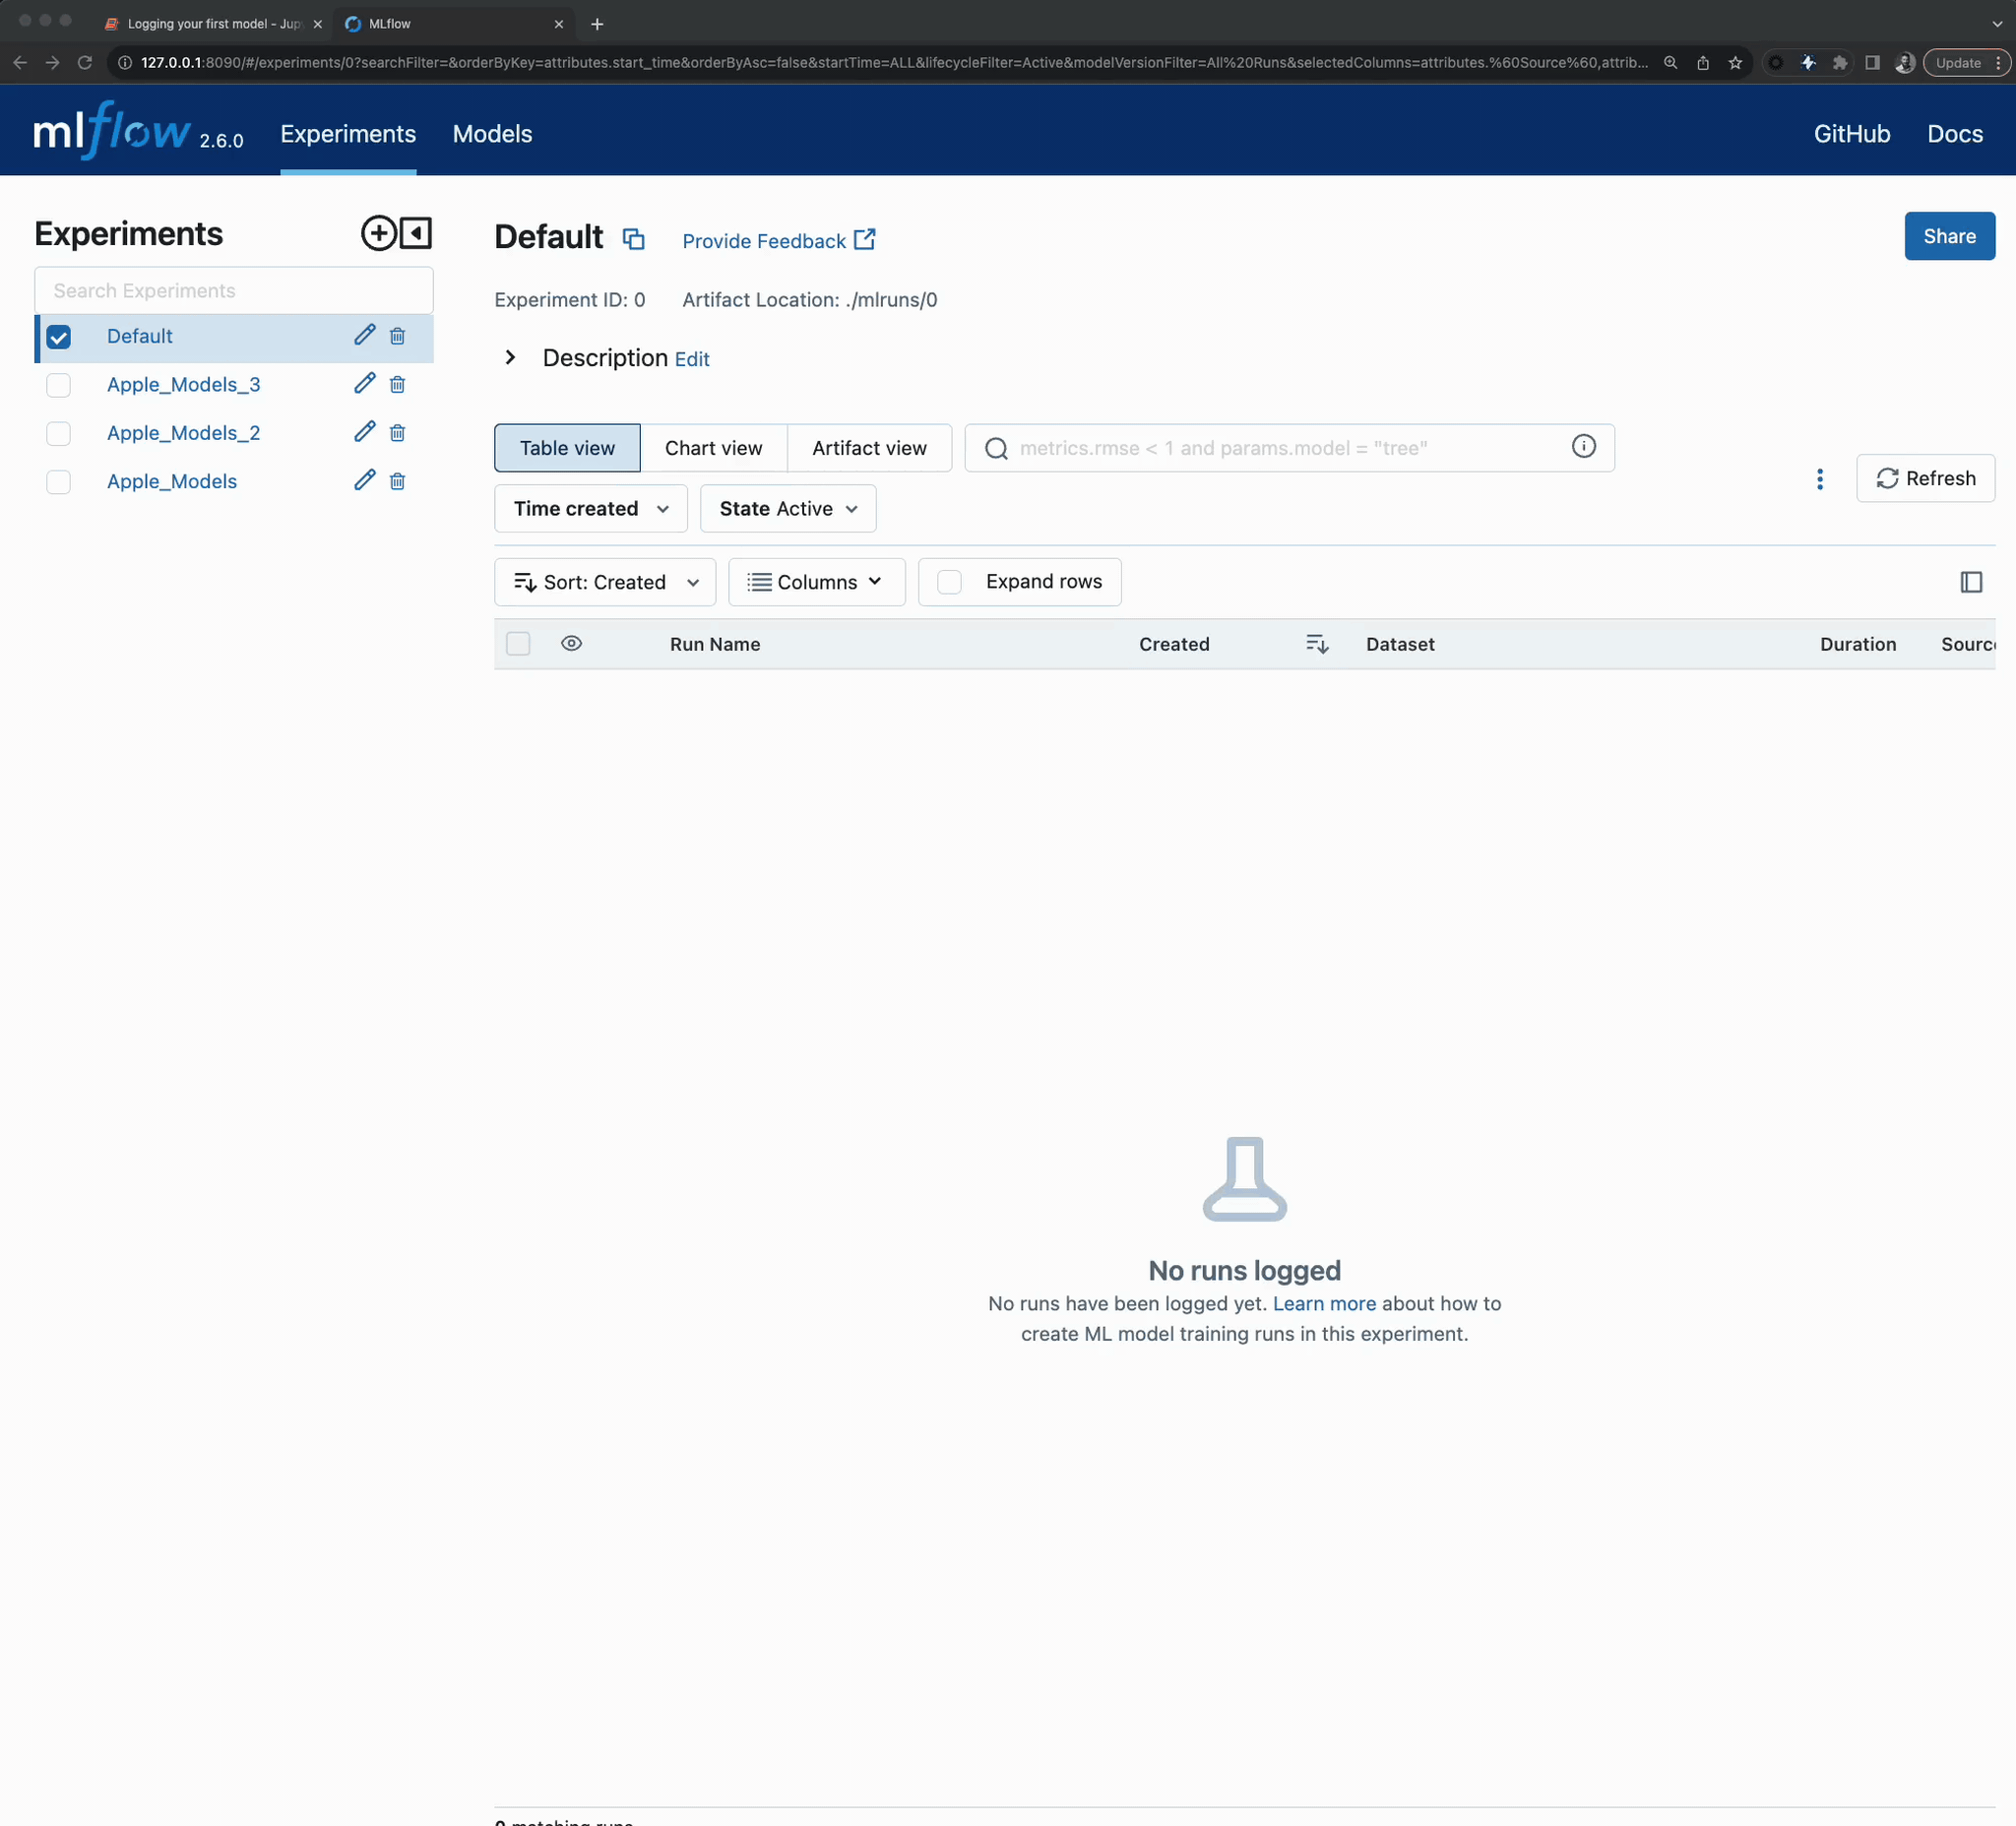The height and width of the screenshot is (1826, 2016).
Task: Click the Search Experiments input field
Action: point(233,291)
